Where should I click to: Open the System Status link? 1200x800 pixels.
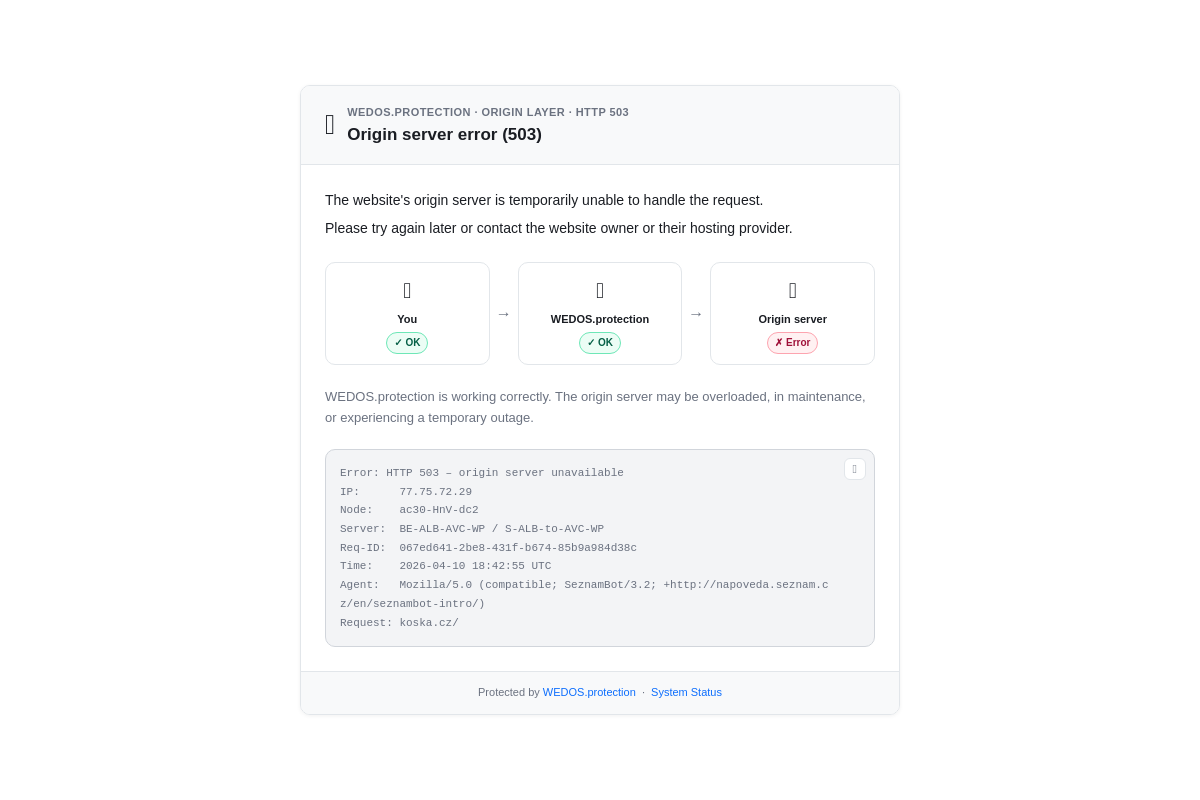pyautogui.click(x=686, y=692)
